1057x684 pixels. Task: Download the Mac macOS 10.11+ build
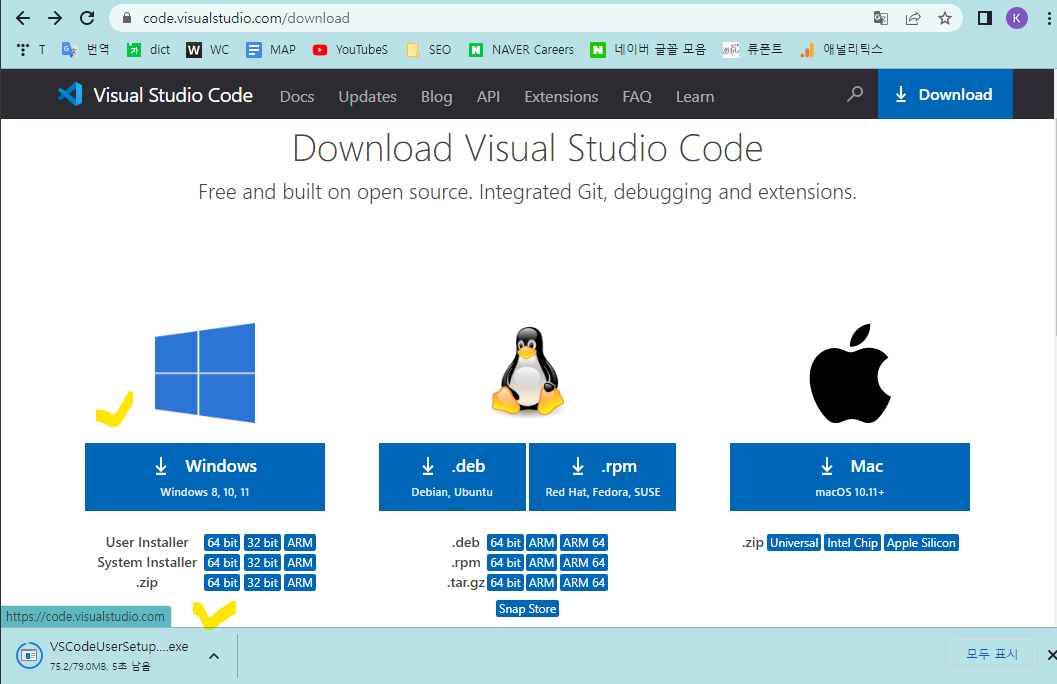click(x=850, y=477)
